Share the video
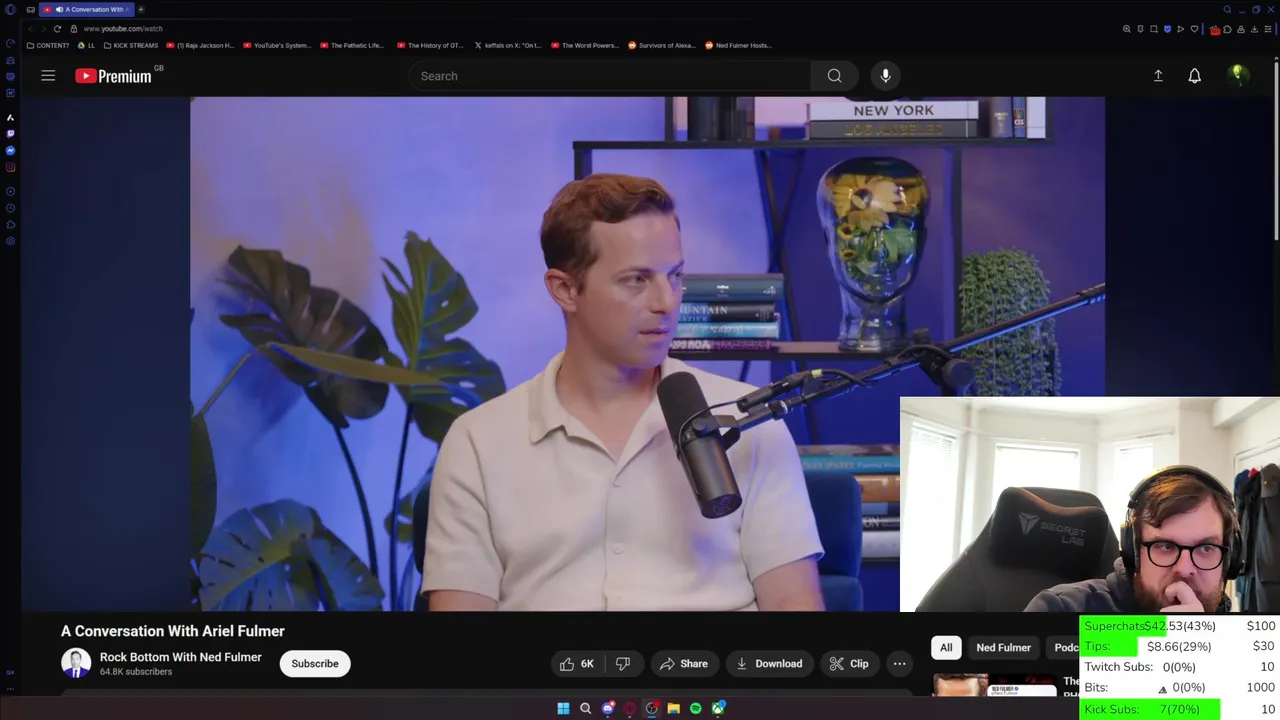Screen dimensions: 1280x720 click(x=684, y=664)
